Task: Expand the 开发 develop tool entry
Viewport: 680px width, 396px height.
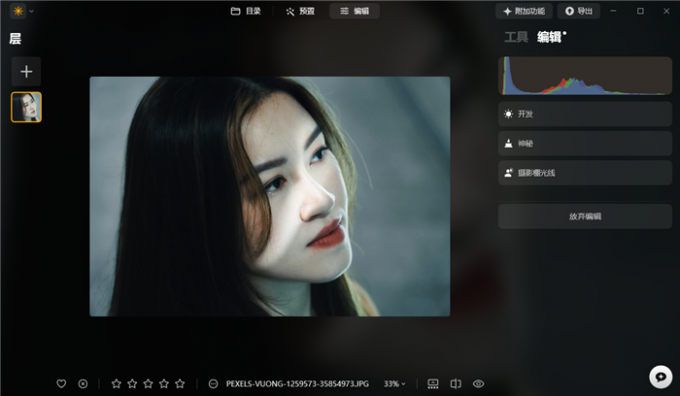Action: tap(585, 114)
